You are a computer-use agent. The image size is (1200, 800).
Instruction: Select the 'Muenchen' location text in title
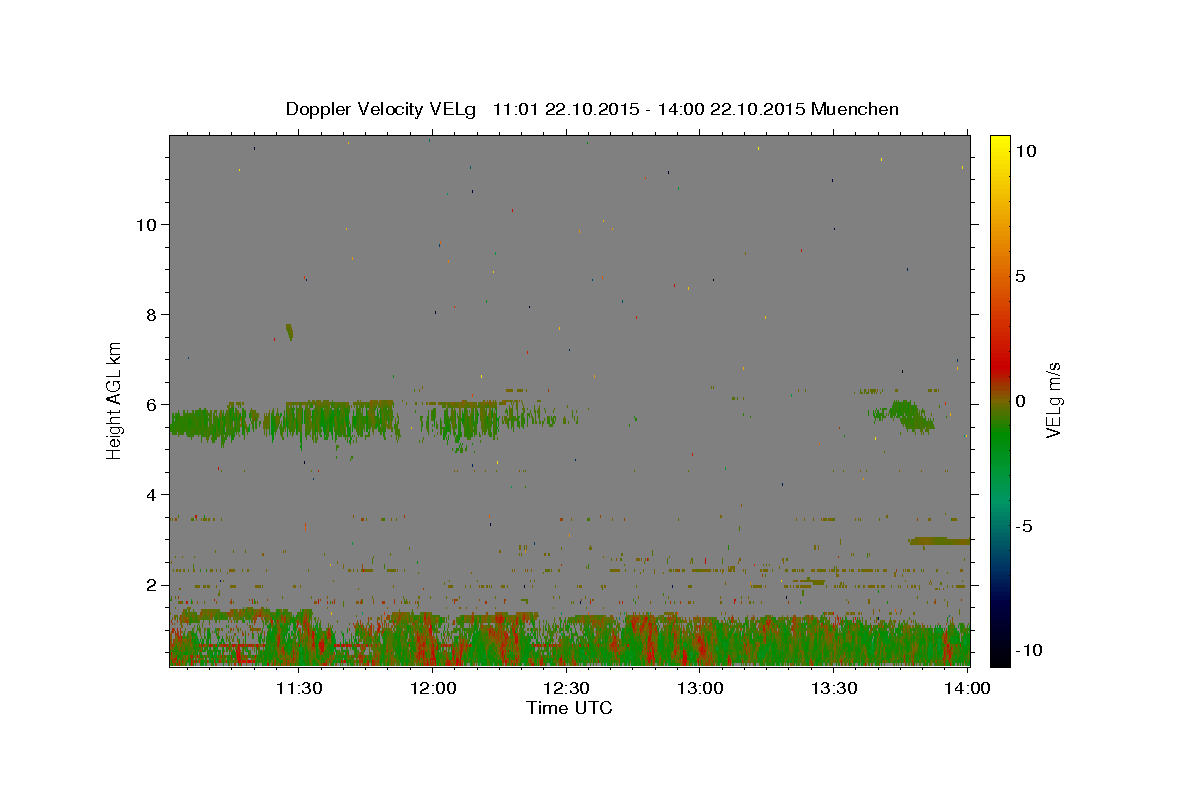coord(855,109)
